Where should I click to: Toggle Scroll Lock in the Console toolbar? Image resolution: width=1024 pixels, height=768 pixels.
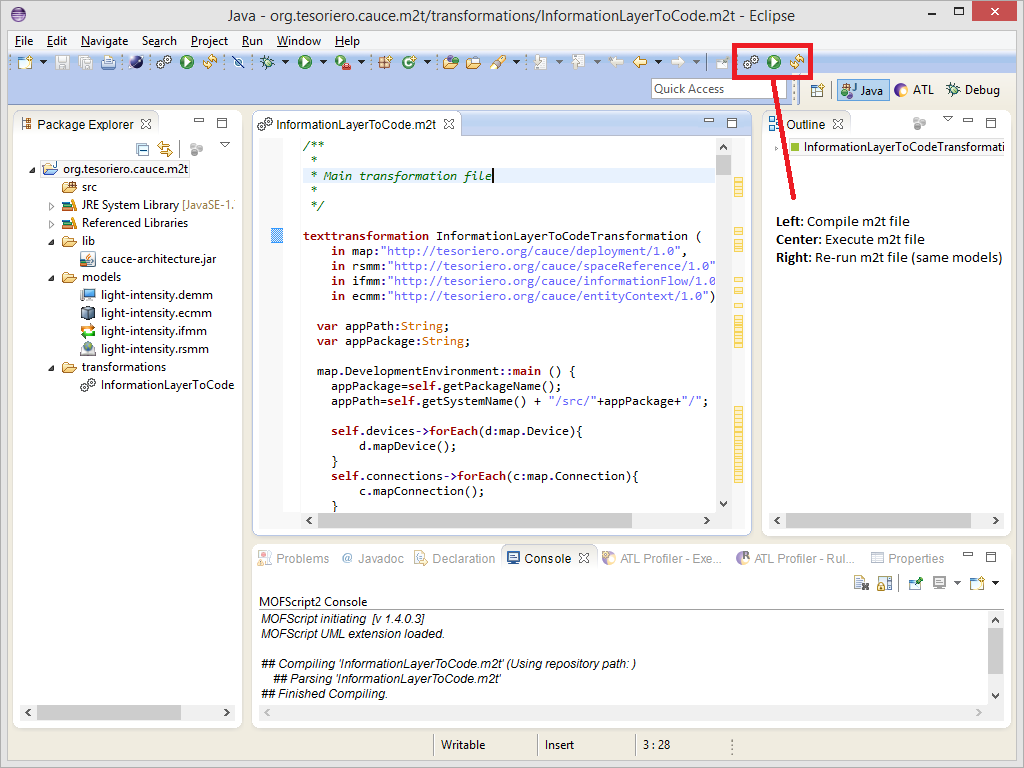click(x=884, y=583)
